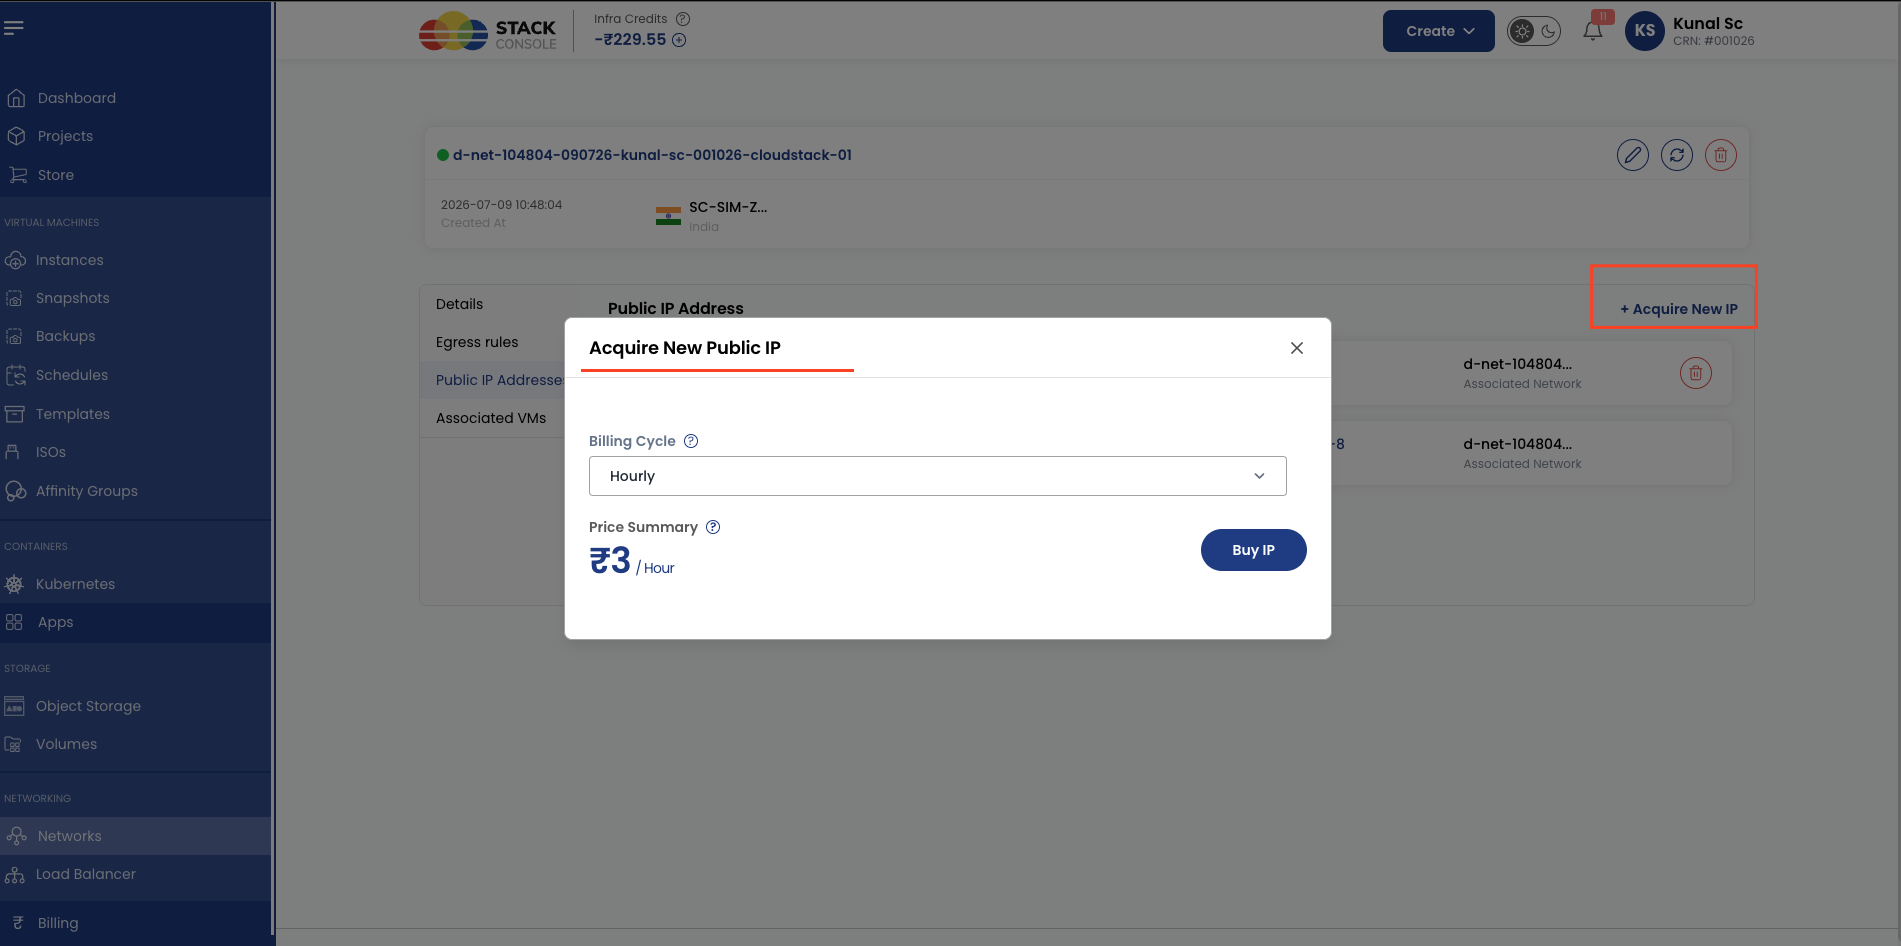Click the India flag icon
Image resolution: width=1901 pixels, height=946 pixels.
pos(668,215)
